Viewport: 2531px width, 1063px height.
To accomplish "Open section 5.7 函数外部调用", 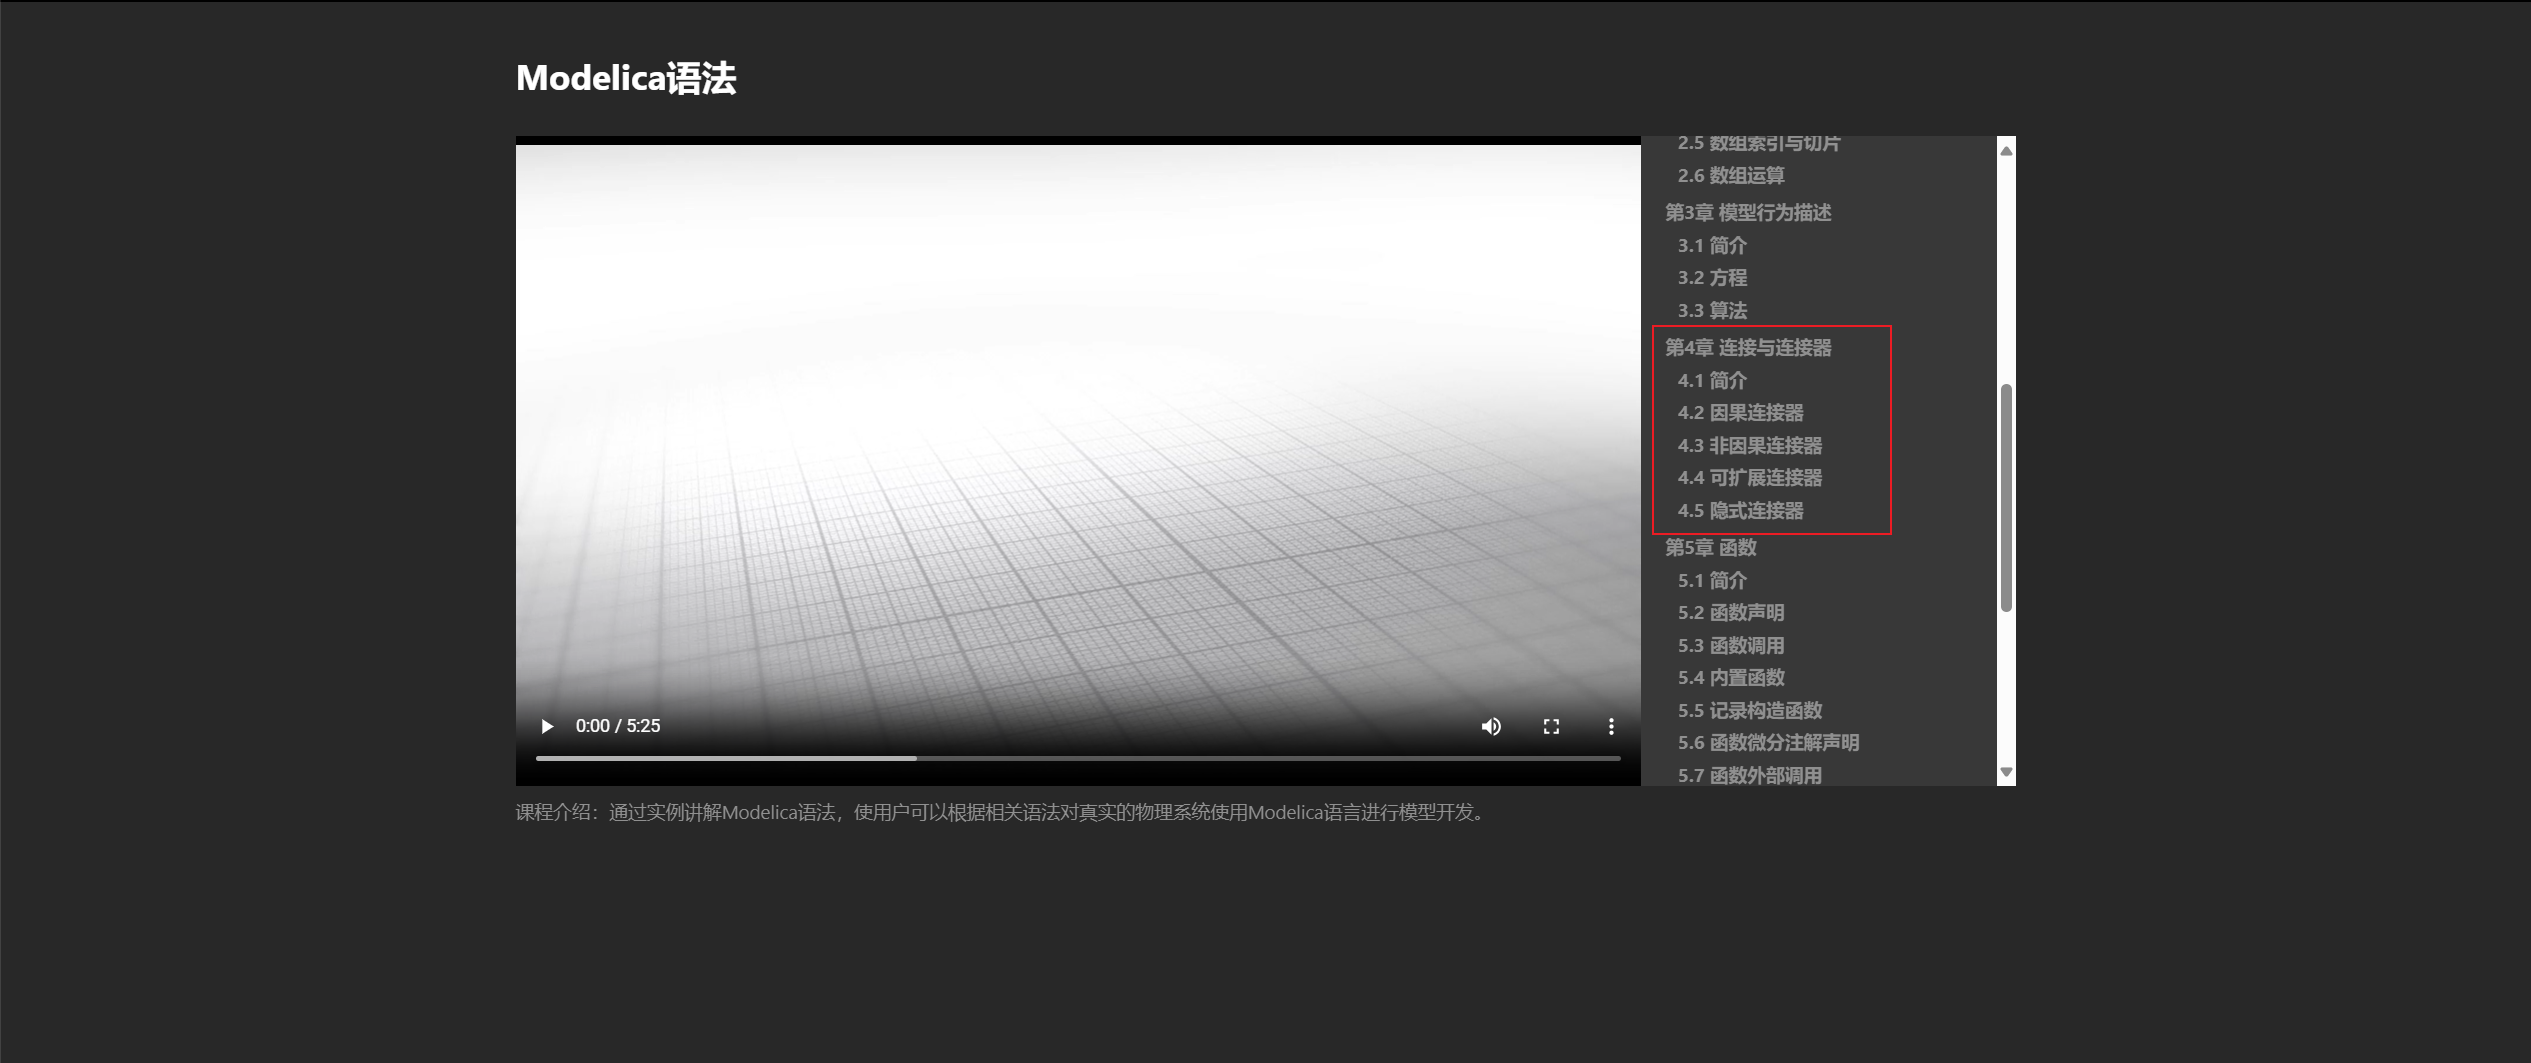I will point(1750,775).
